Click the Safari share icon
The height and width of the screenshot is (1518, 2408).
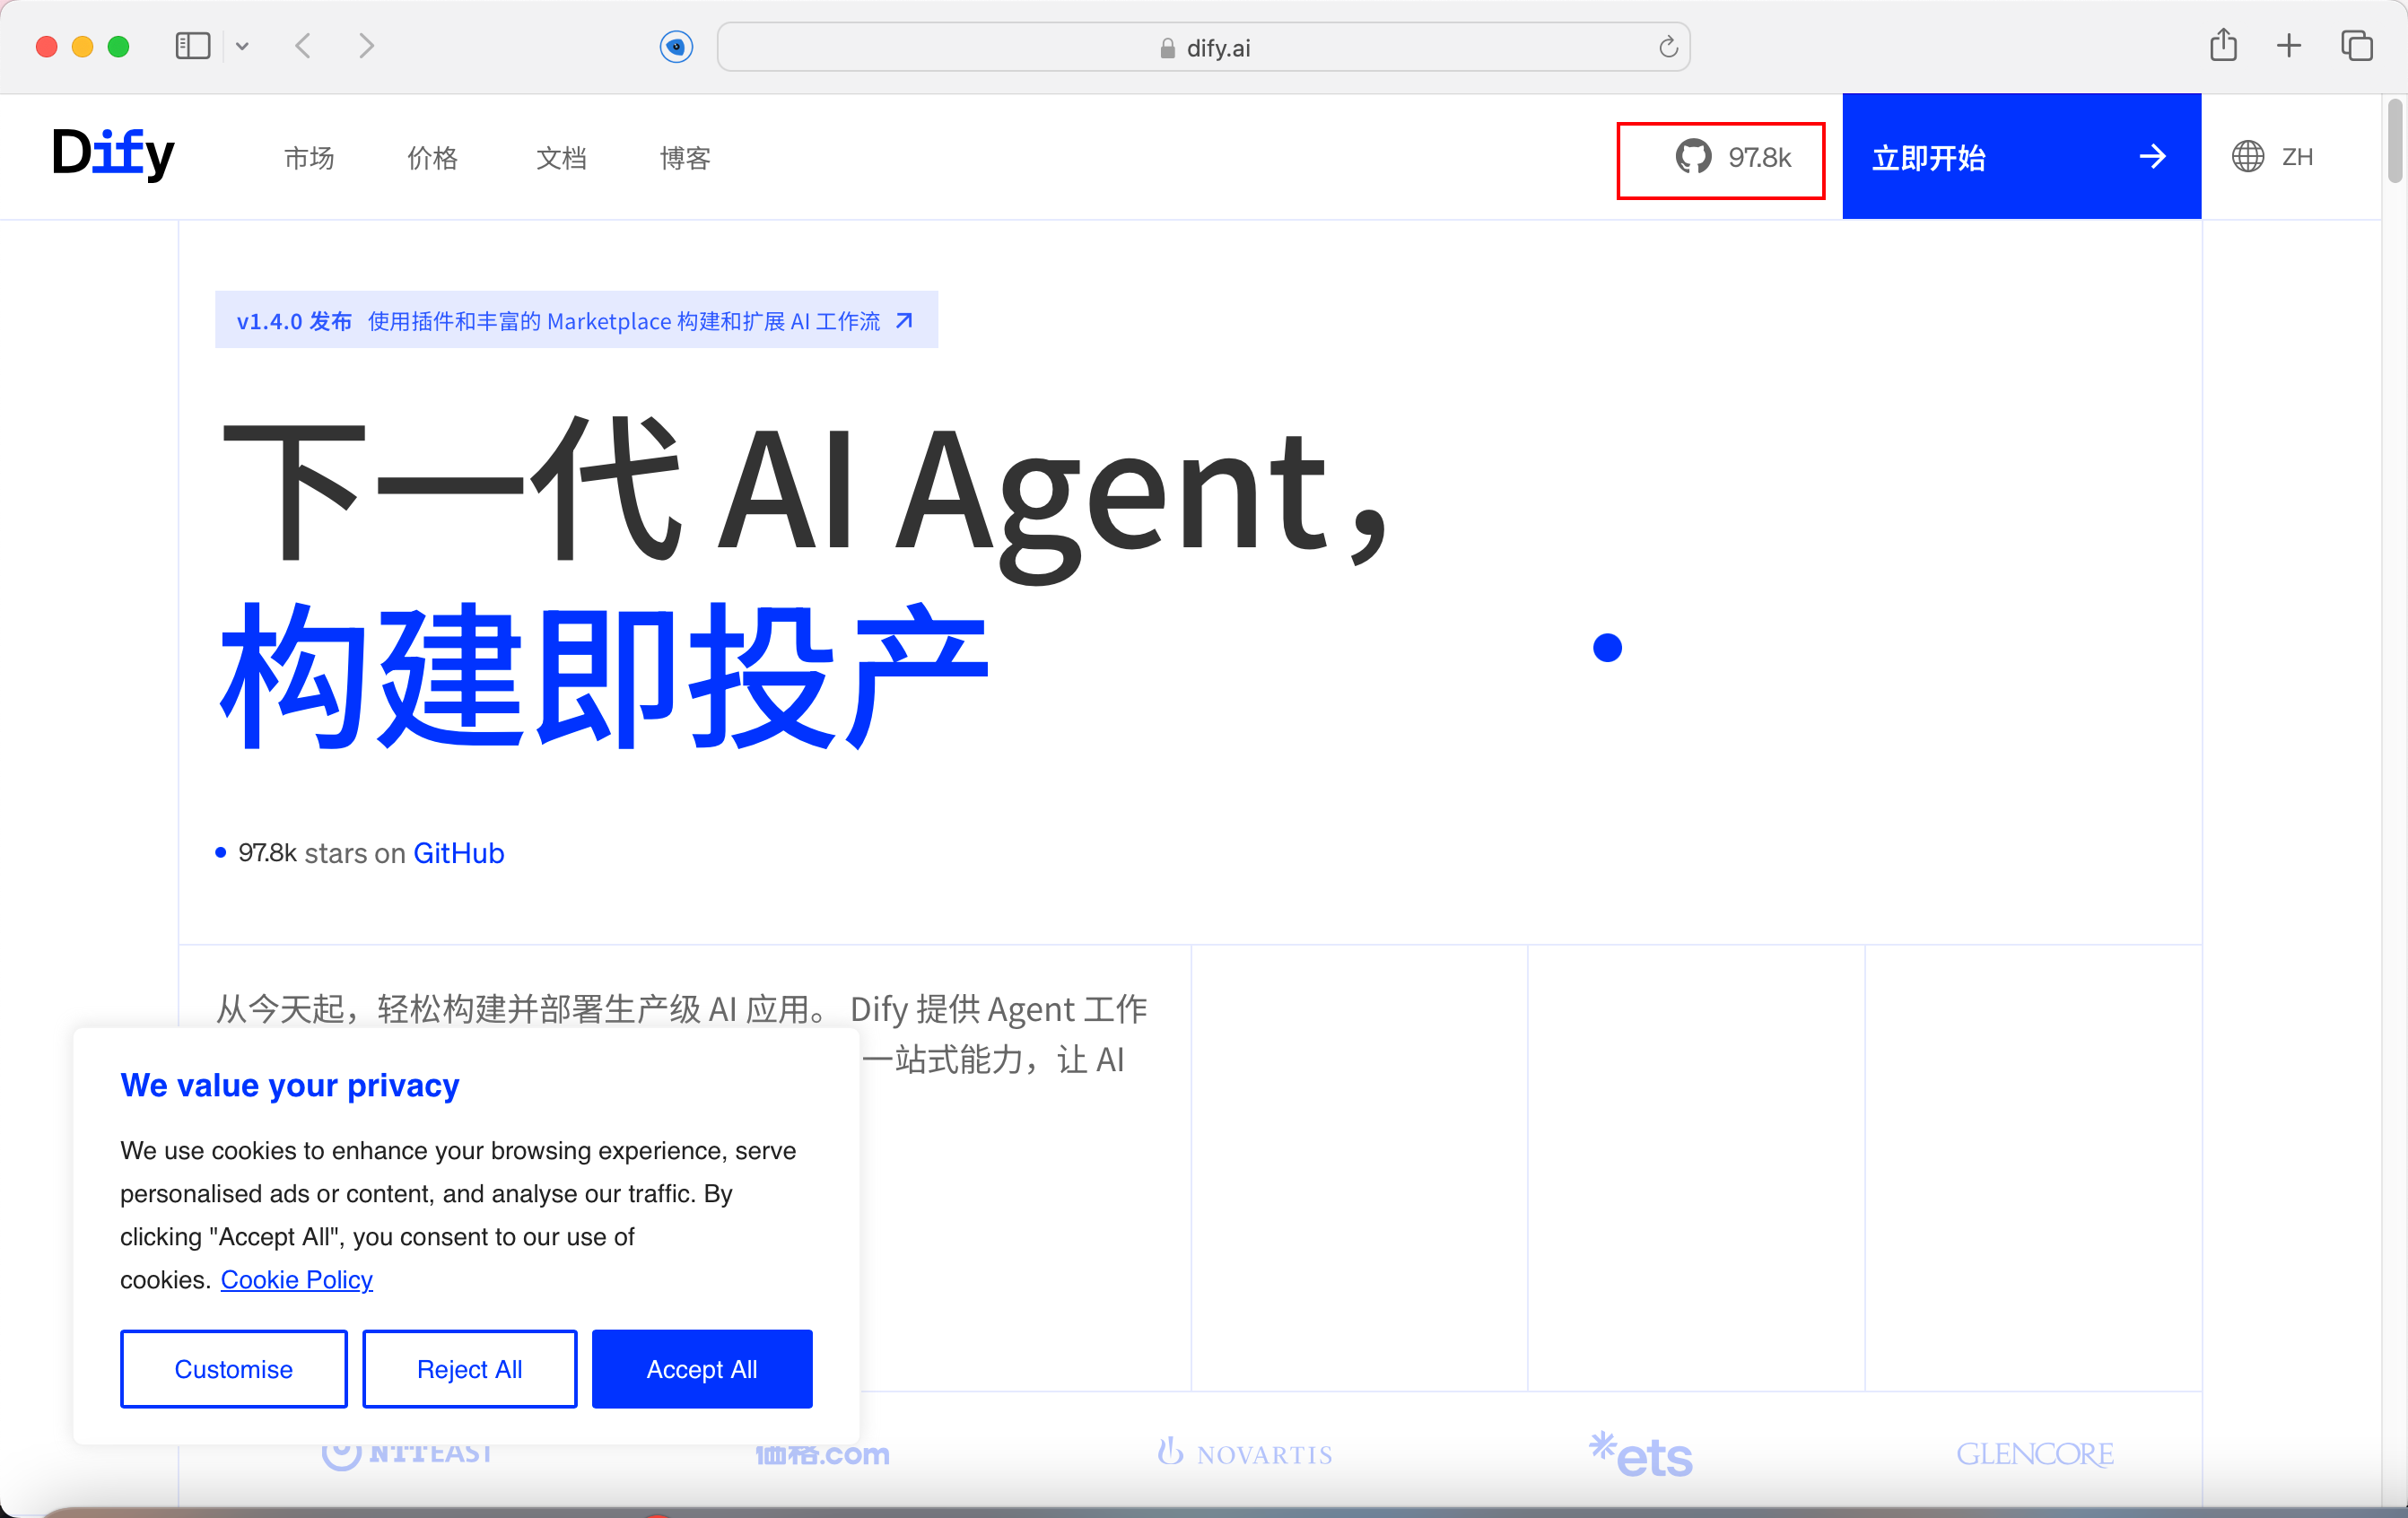tap(2222, 46)
